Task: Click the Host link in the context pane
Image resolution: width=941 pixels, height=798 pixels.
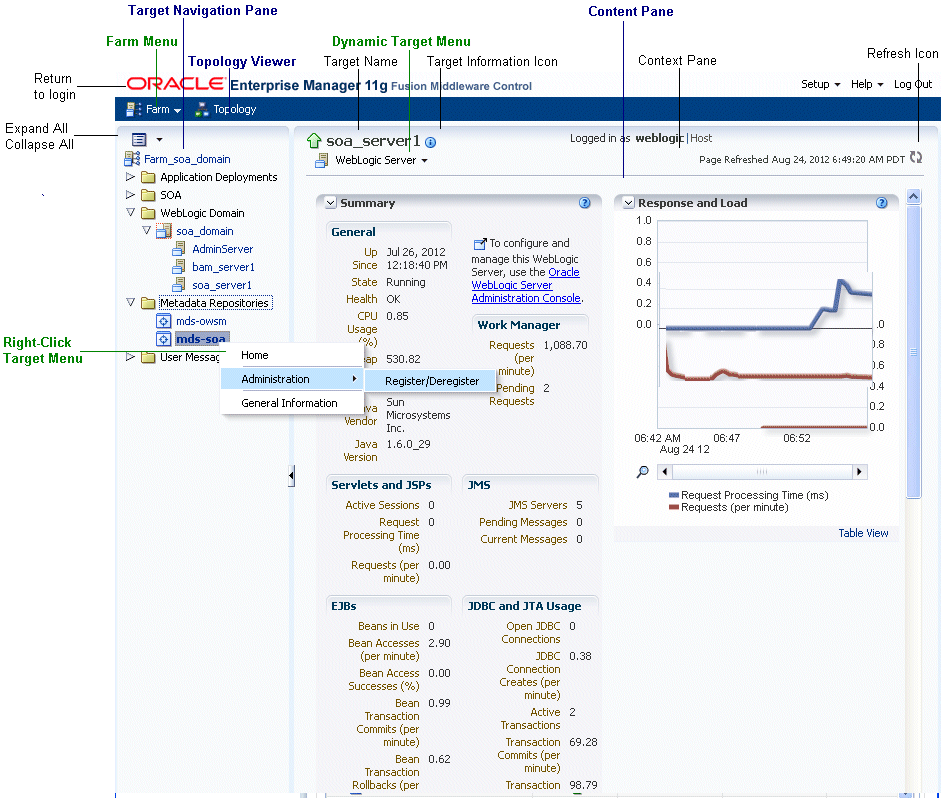Action: [x=701, y=138]
